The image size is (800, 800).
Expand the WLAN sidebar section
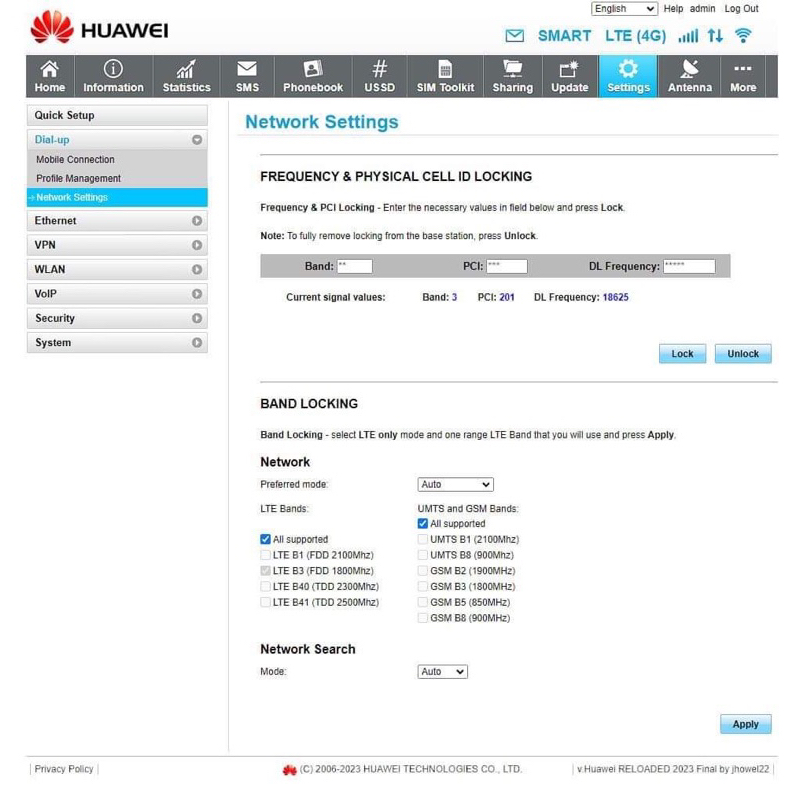(117, 269)
